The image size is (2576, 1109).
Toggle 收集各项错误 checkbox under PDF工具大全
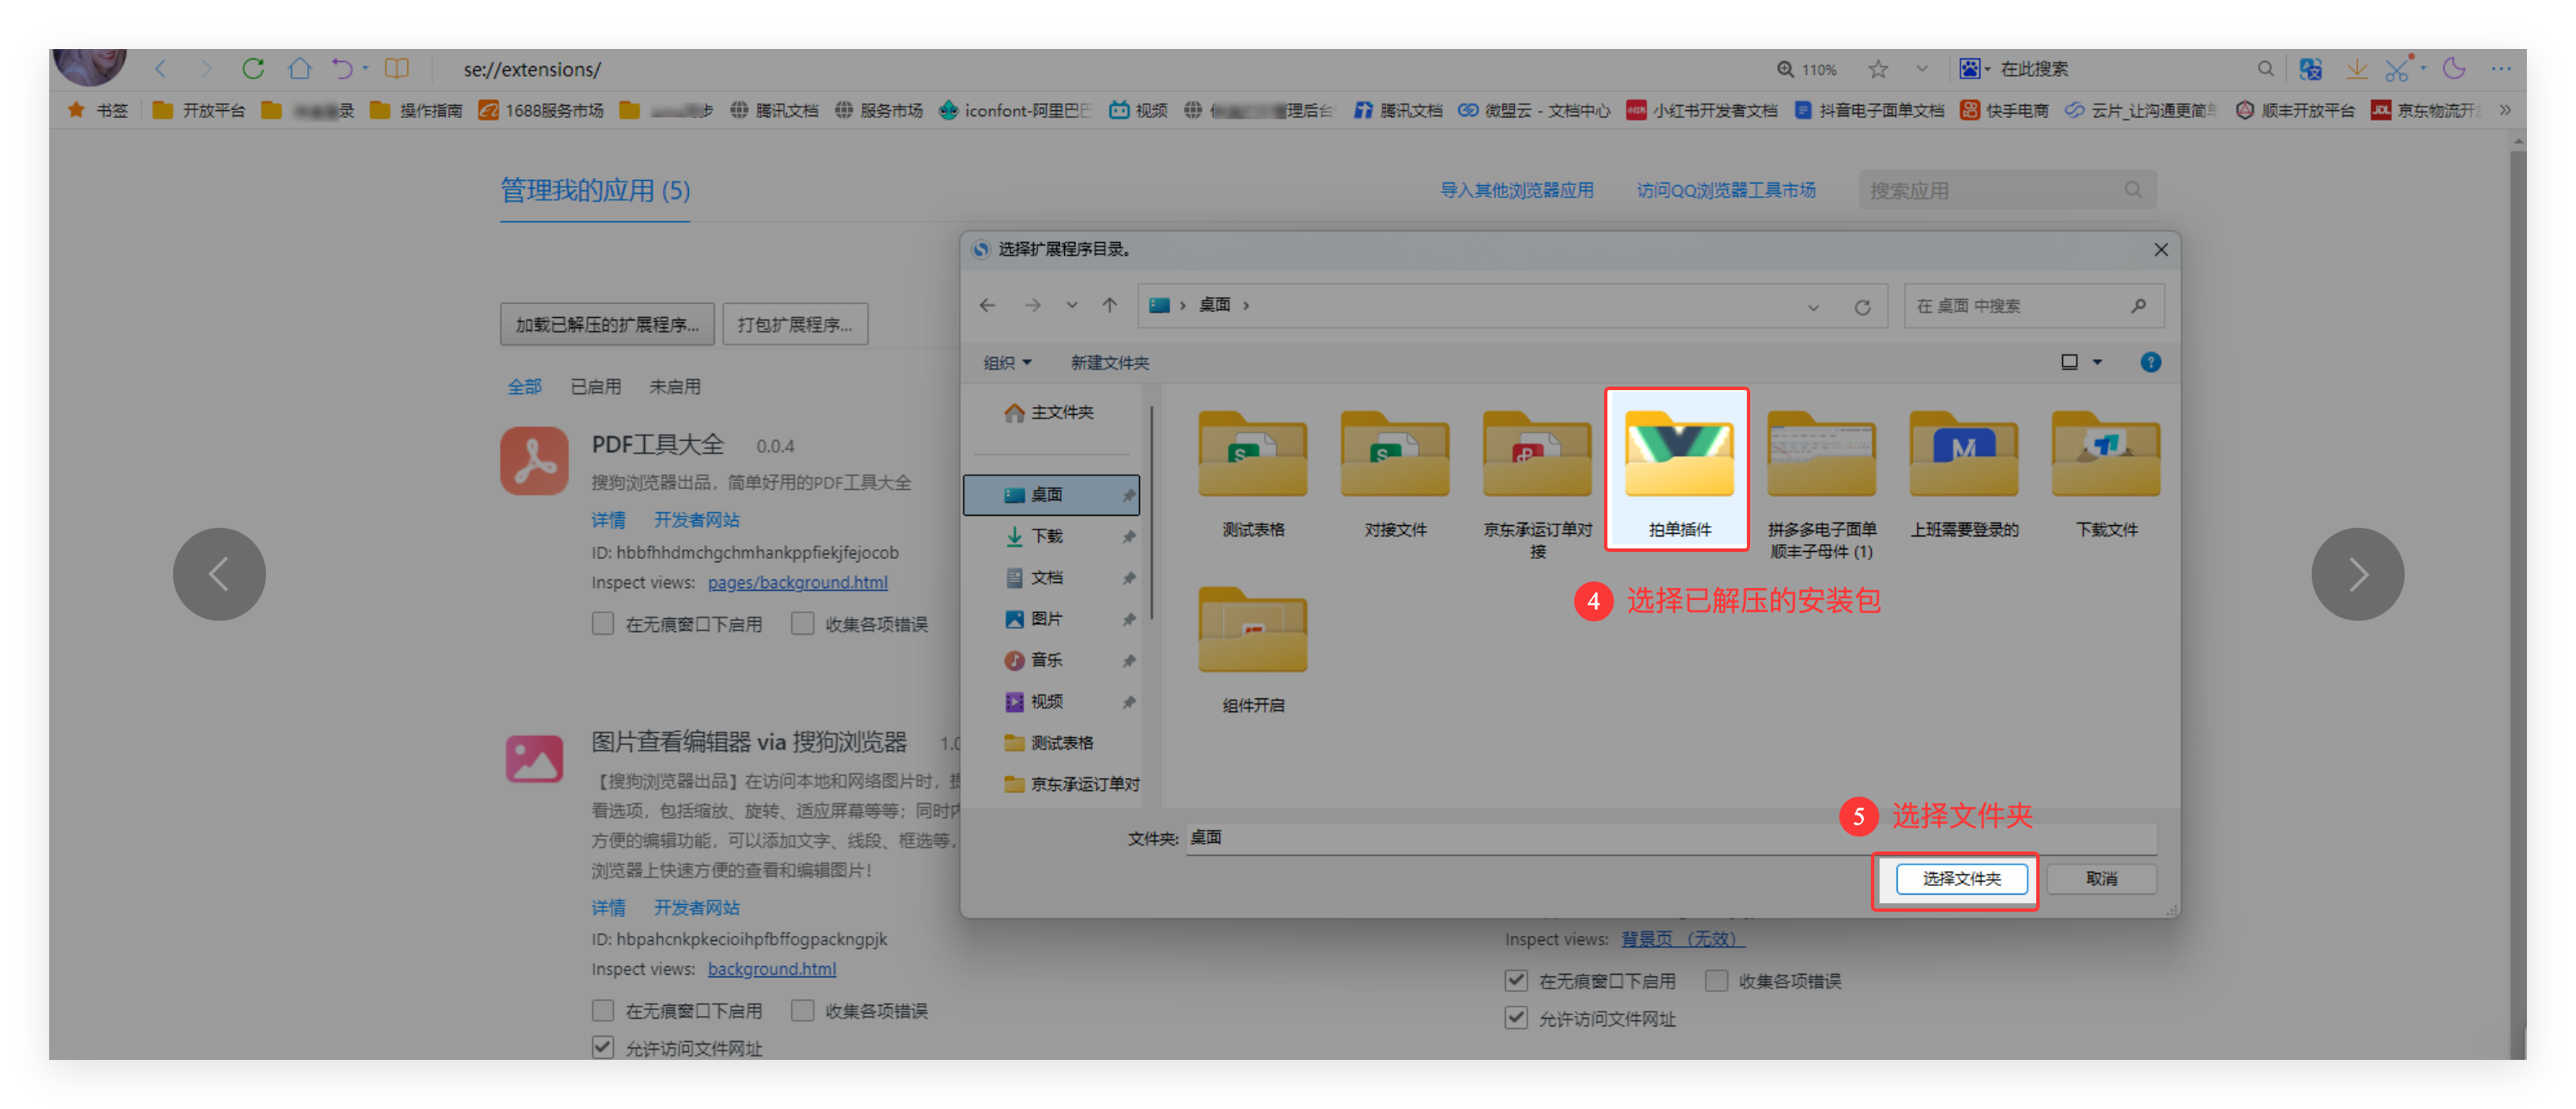click(x=802, y=624)
